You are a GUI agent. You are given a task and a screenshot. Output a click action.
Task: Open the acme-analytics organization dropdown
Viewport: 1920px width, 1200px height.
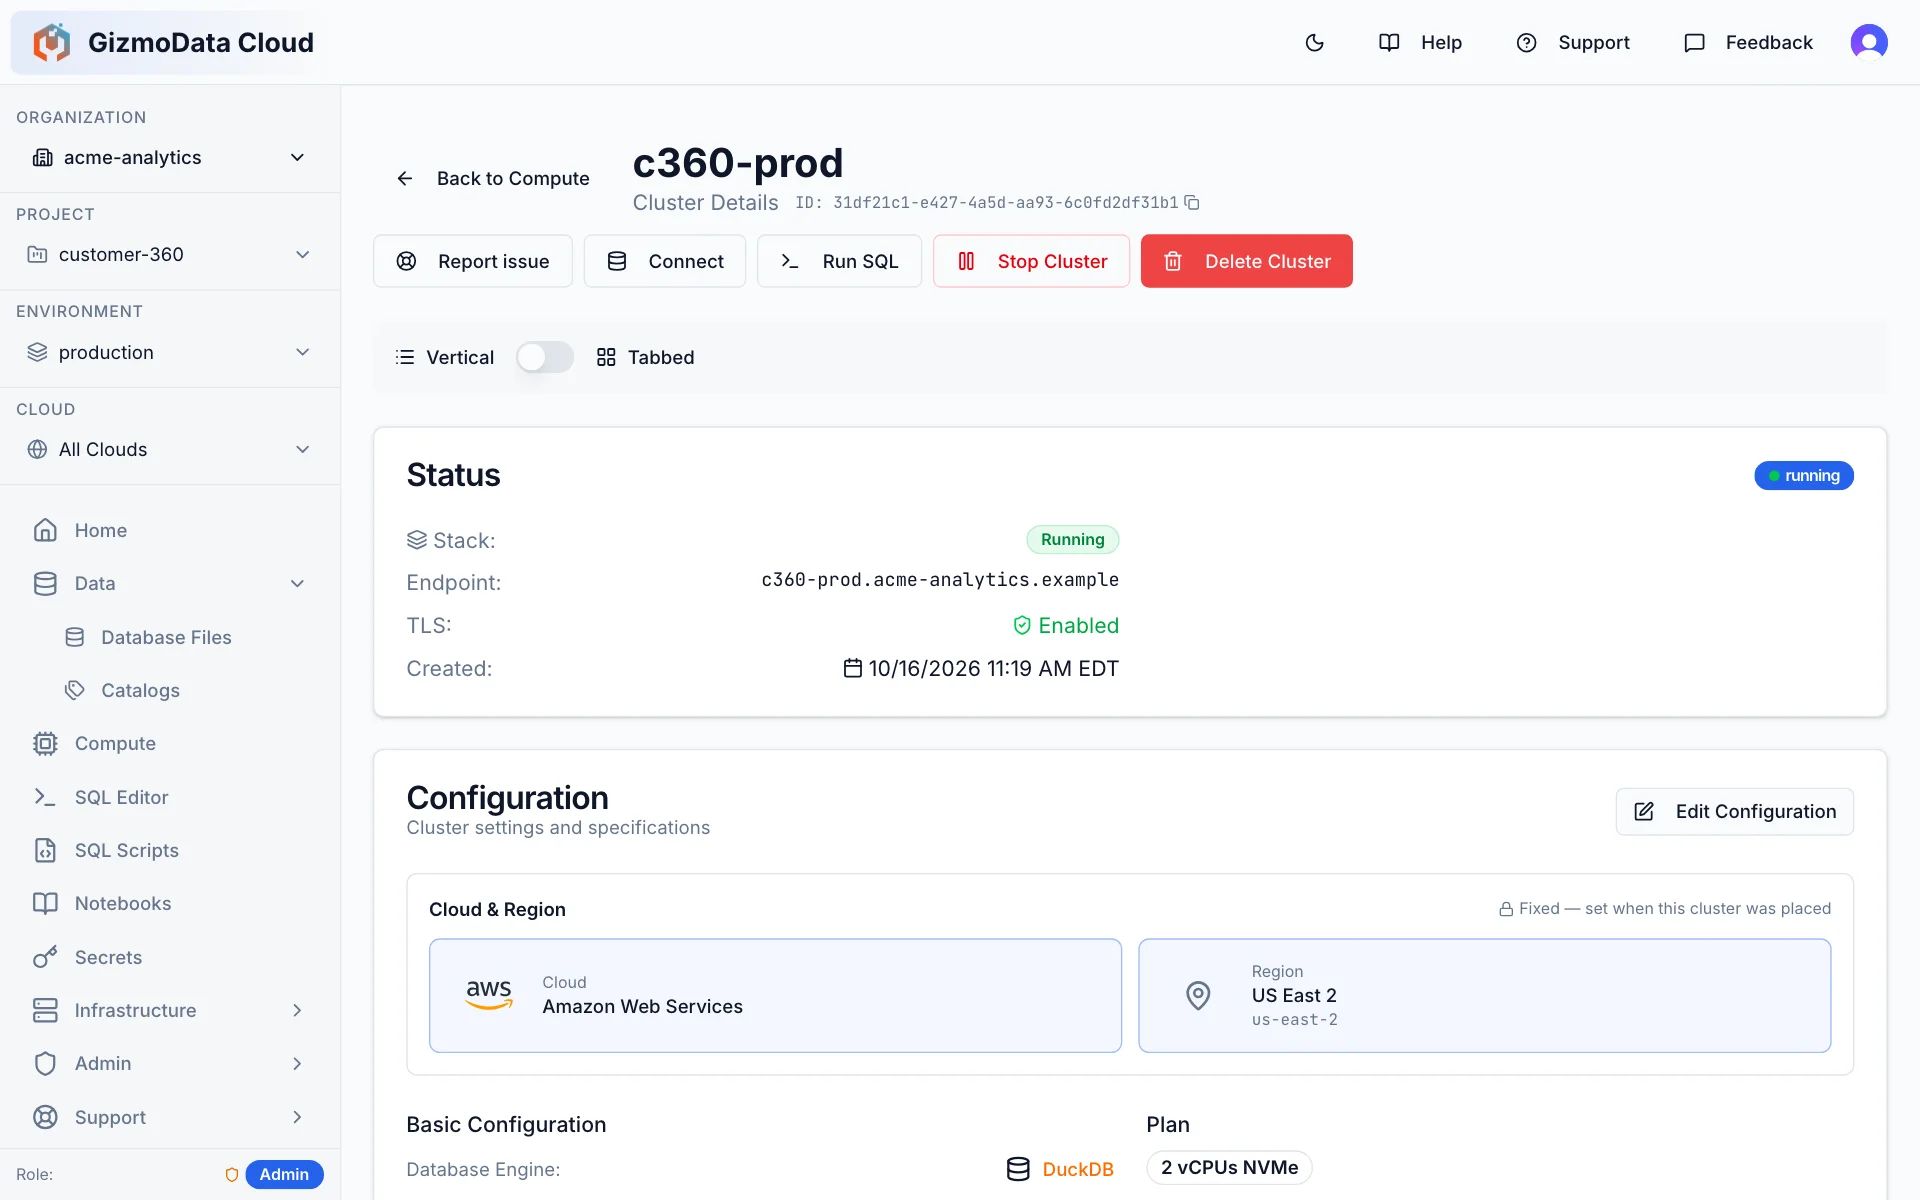[170, 157]
